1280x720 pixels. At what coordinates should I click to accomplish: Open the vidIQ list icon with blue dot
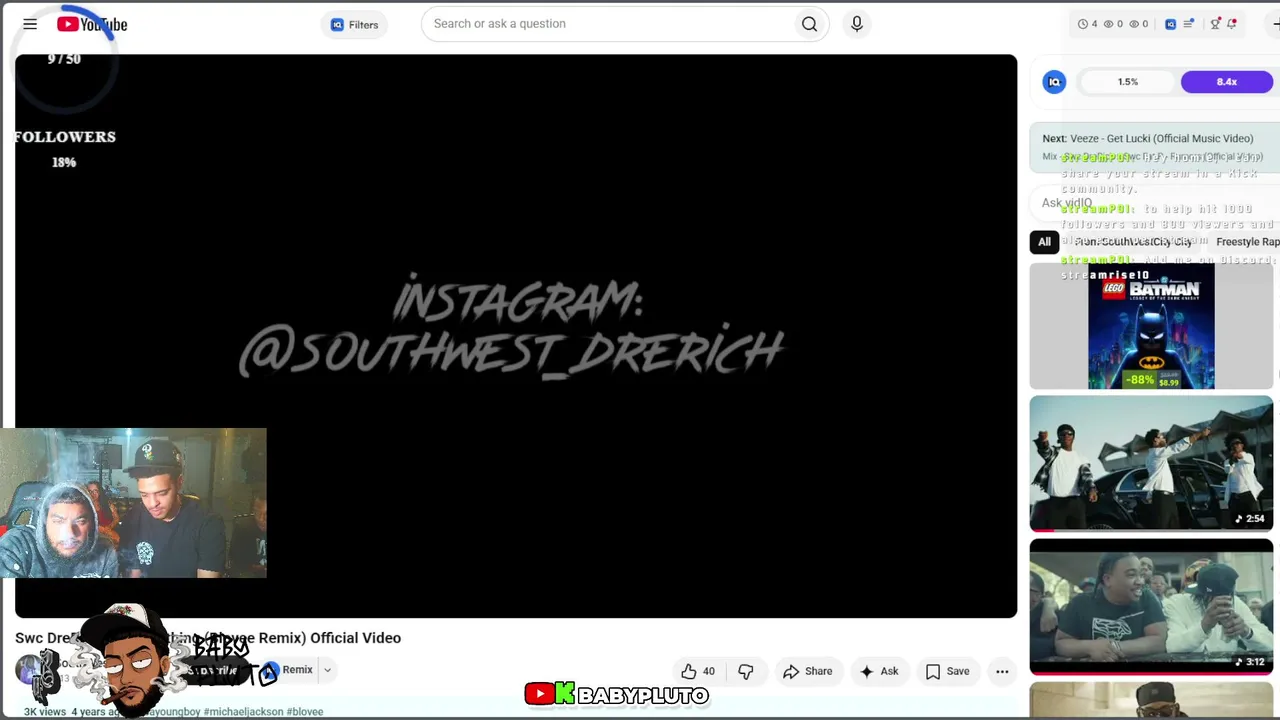(1189, 24)
